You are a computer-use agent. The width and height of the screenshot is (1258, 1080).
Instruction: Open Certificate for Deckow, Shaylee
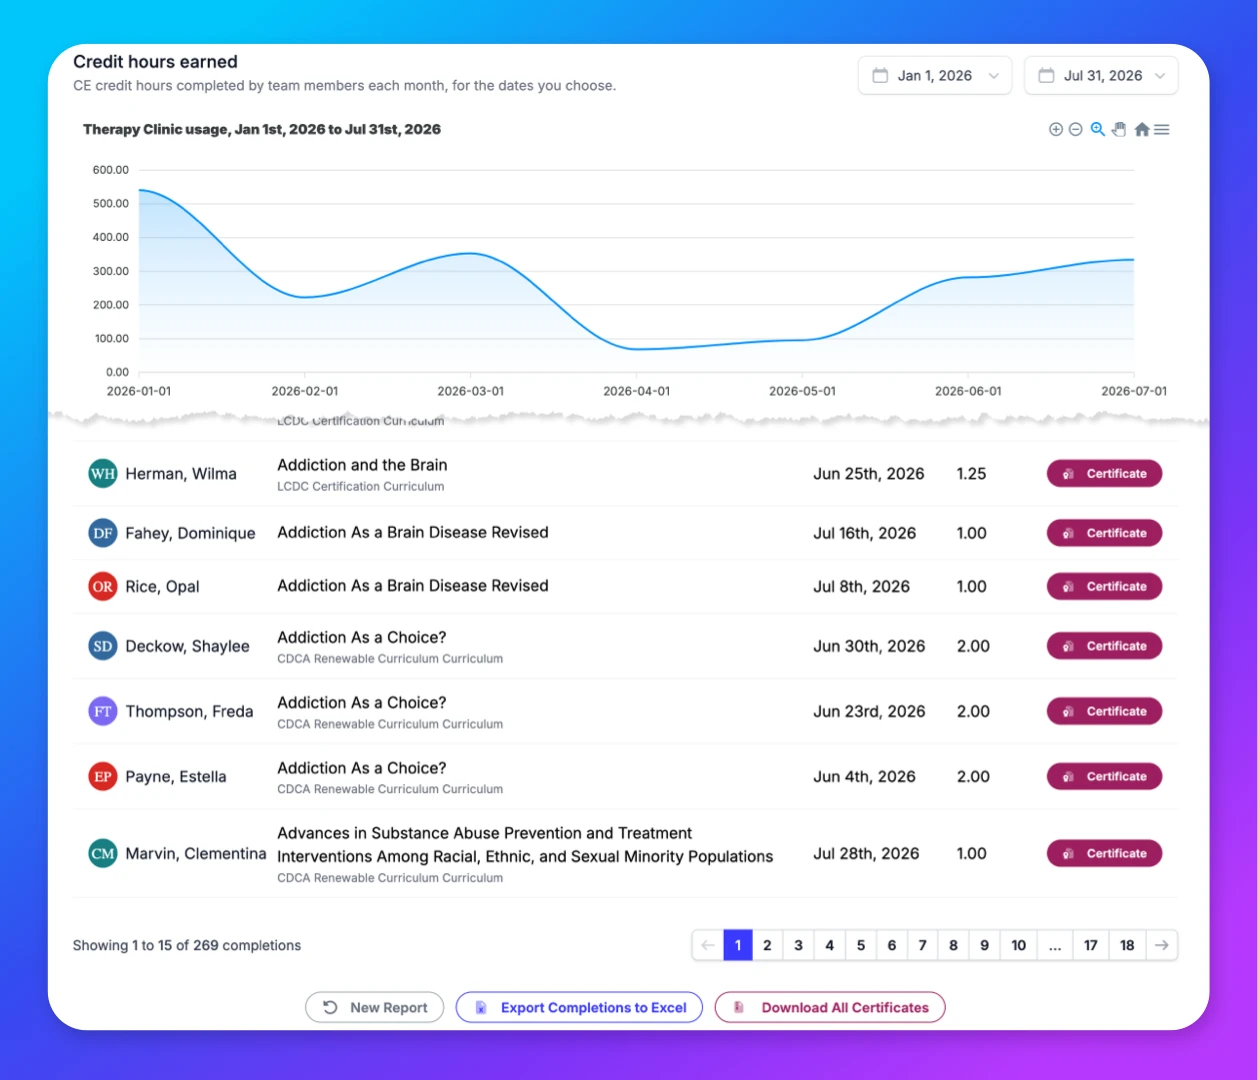1104,646
